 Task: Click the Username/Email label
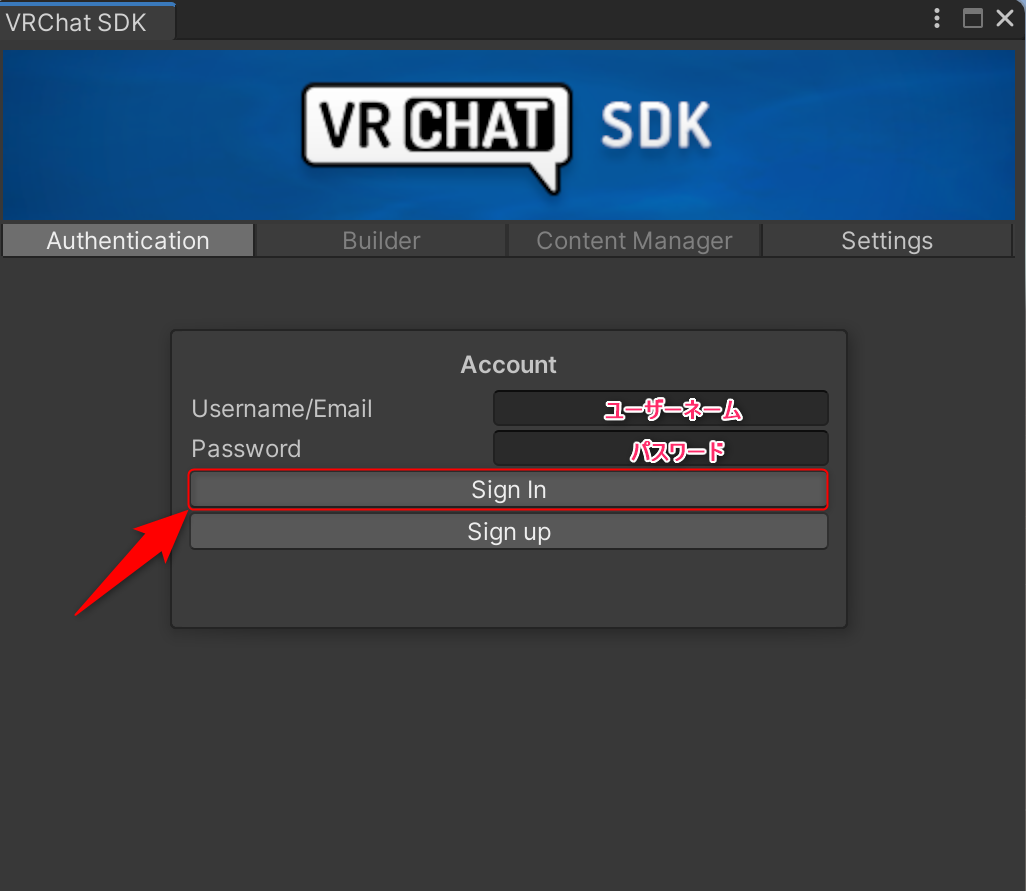click(x=282, y=409)
